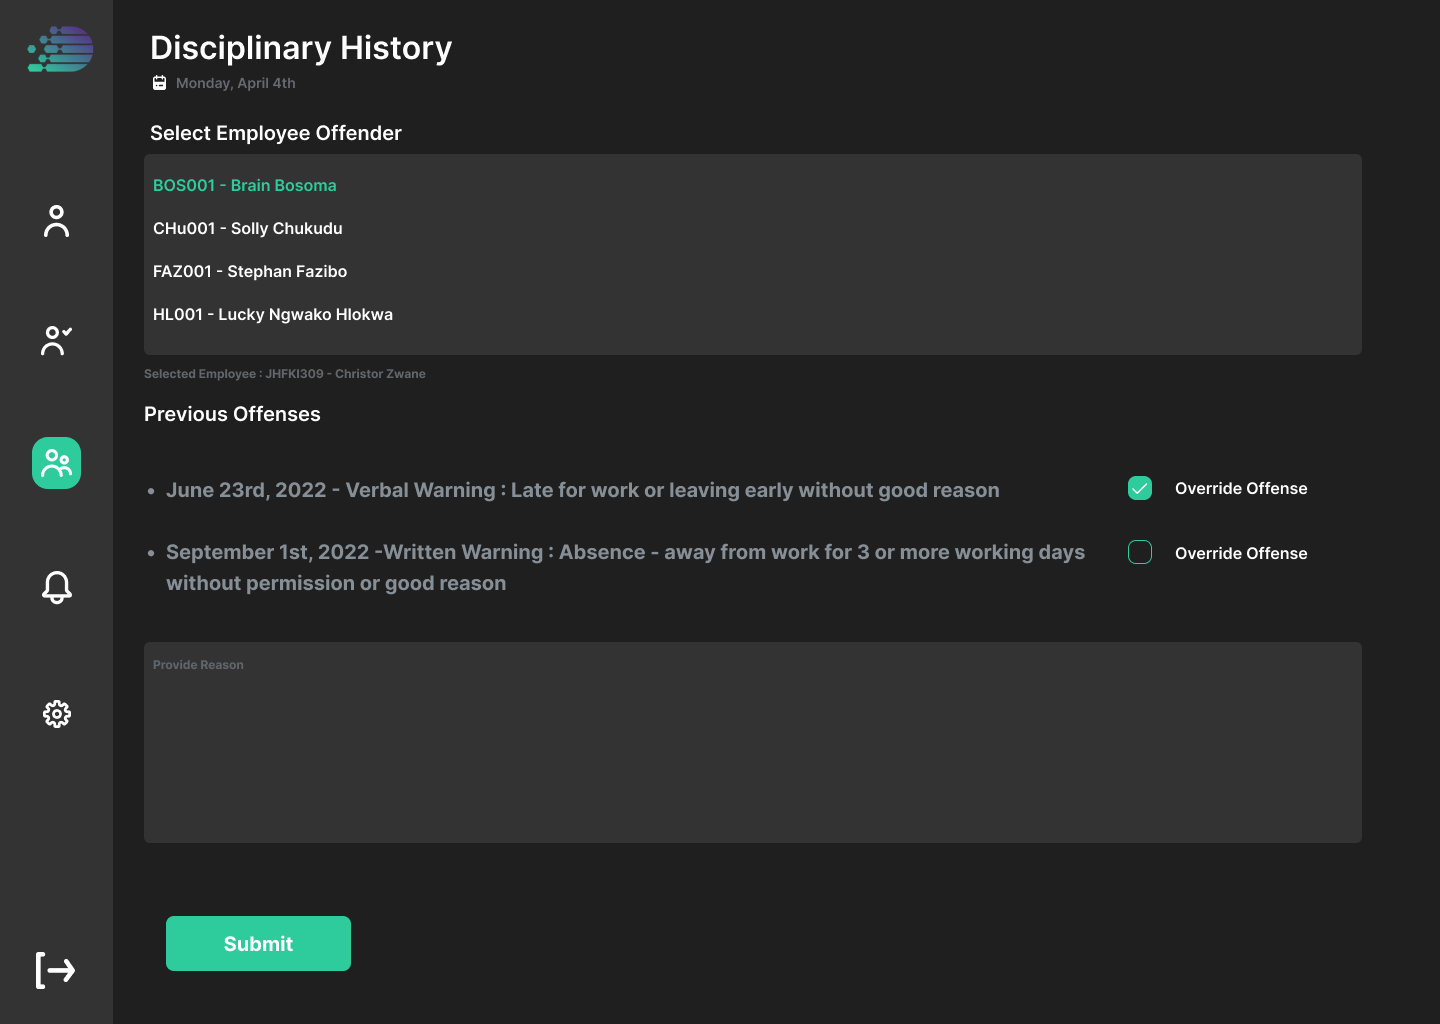Screen dimensions: 1440x1024
Task: Click the calendar icon beside Monday, April 4th
Action: coord(159,83)
